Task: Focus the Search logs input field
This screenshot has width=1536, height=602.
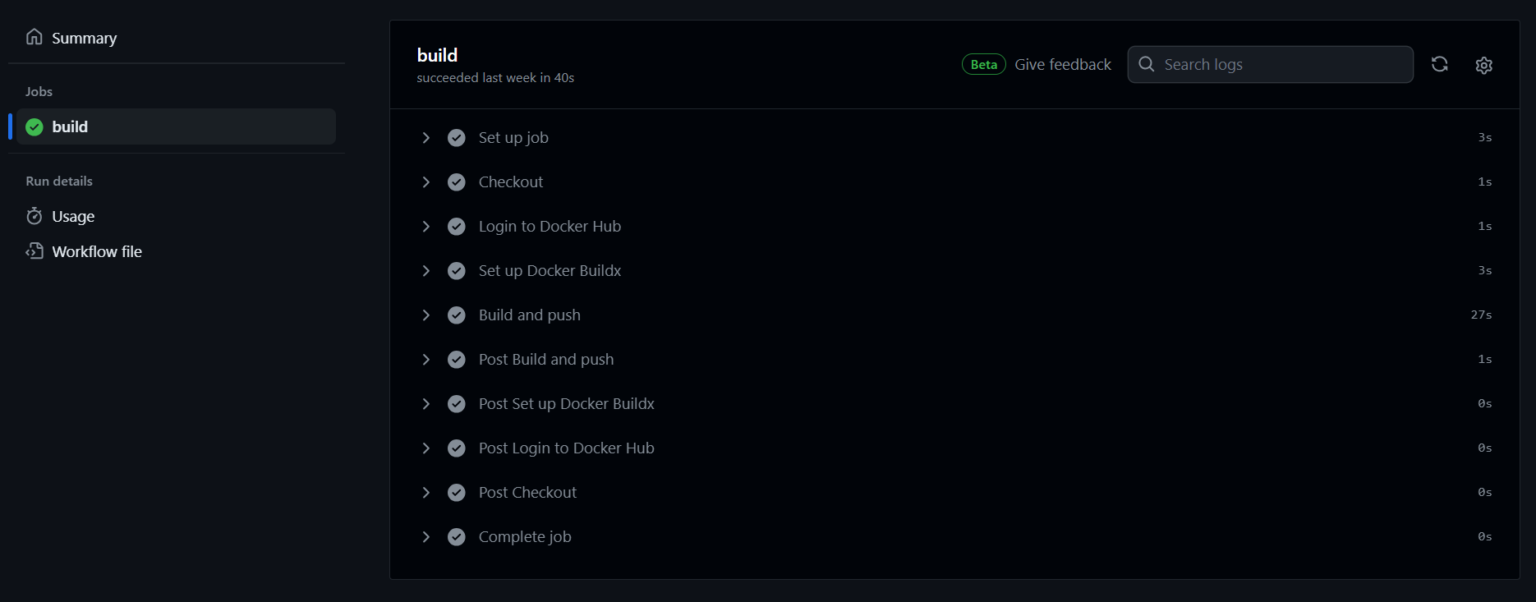Action: 1270,64
